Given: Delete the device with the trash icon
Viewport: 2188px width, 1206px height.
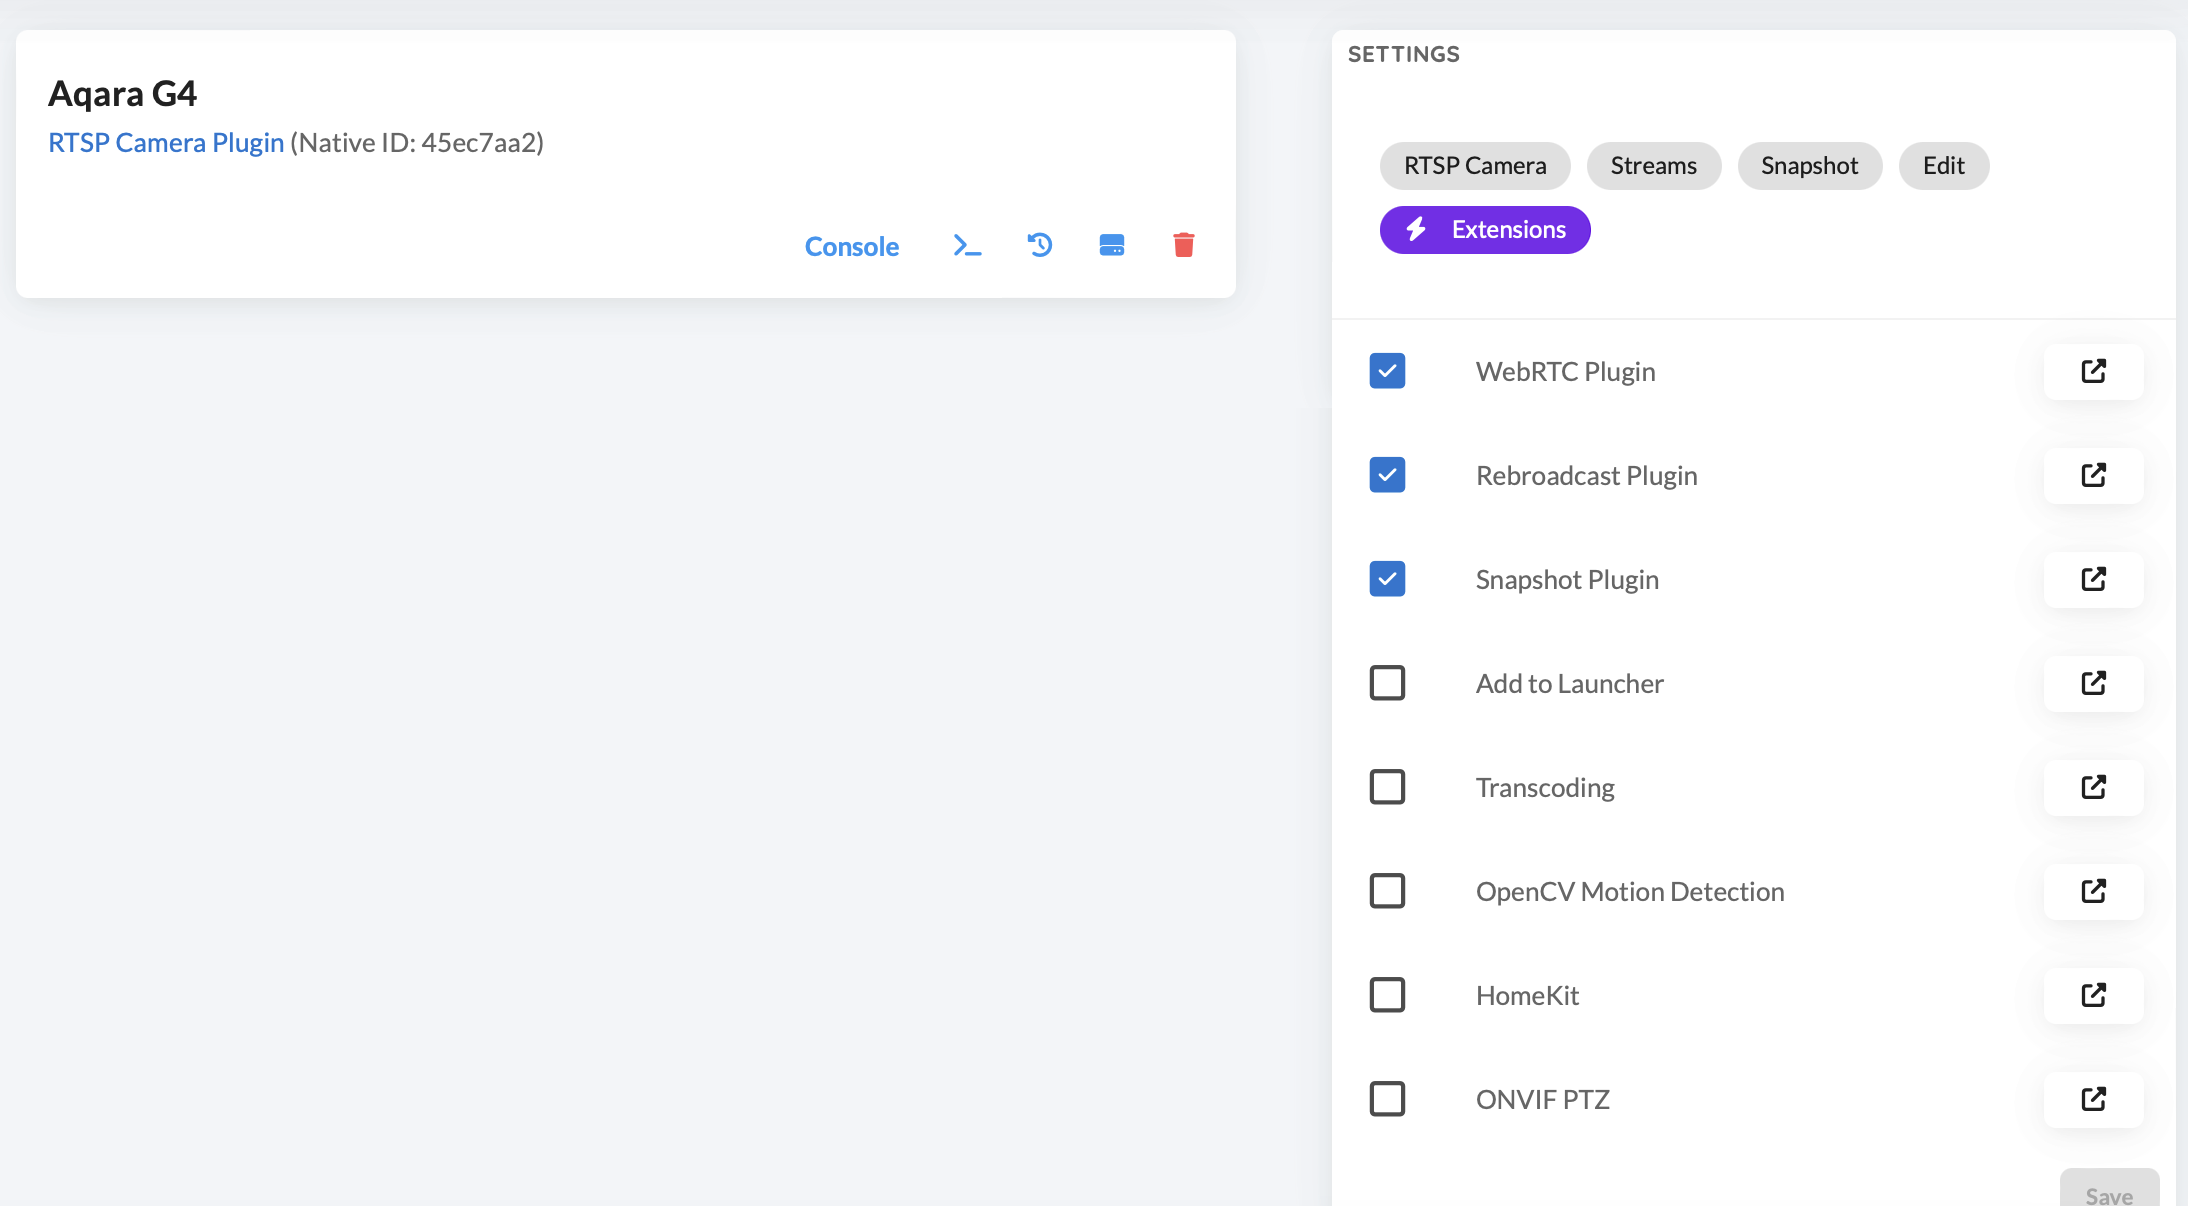Looking at the screenshot, I should pos(1184,246).
